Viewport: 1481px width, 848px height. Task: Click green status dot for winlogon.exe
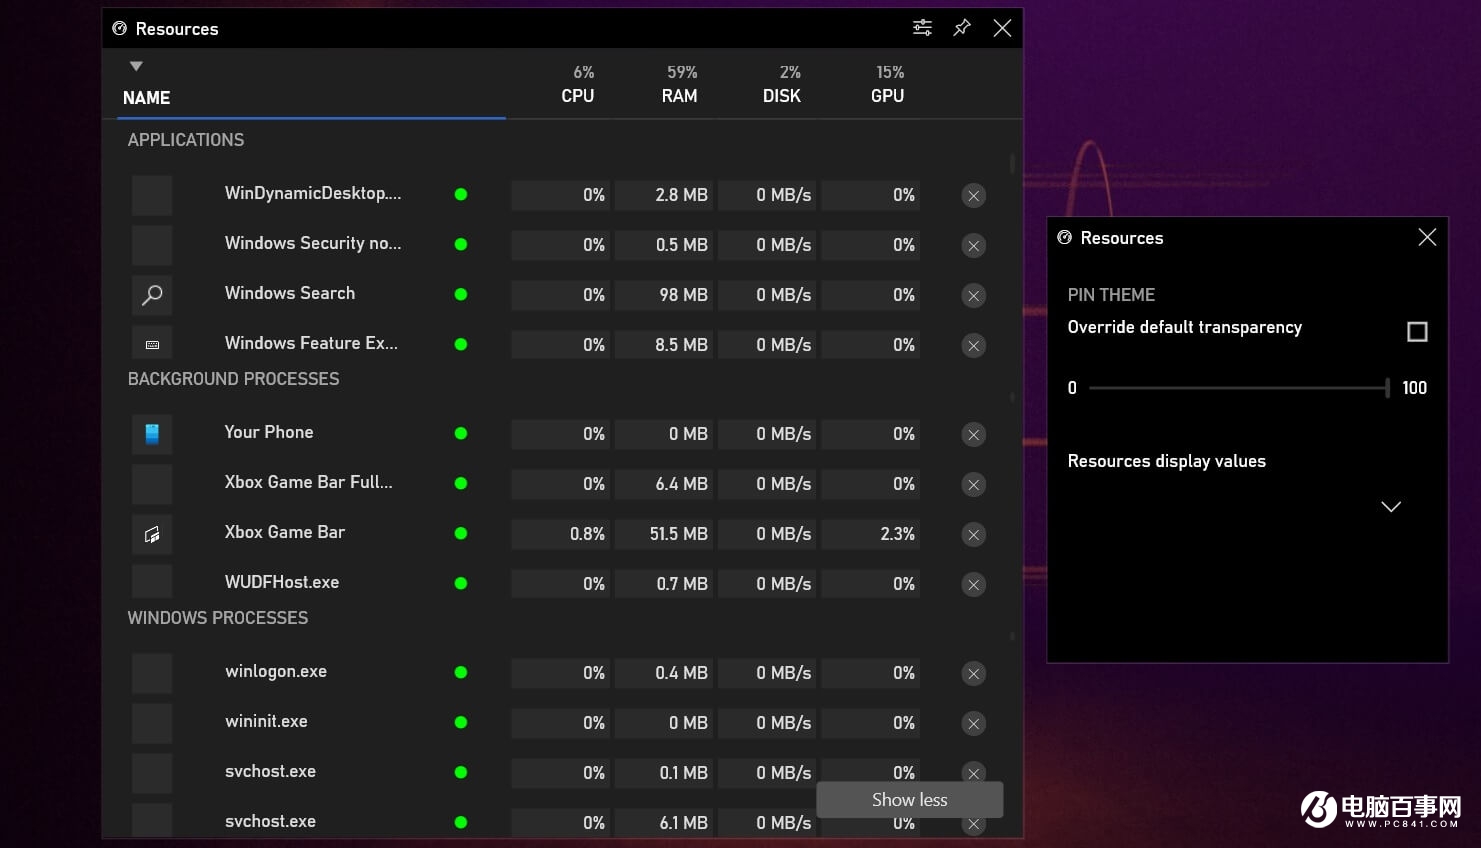point(461,672)
